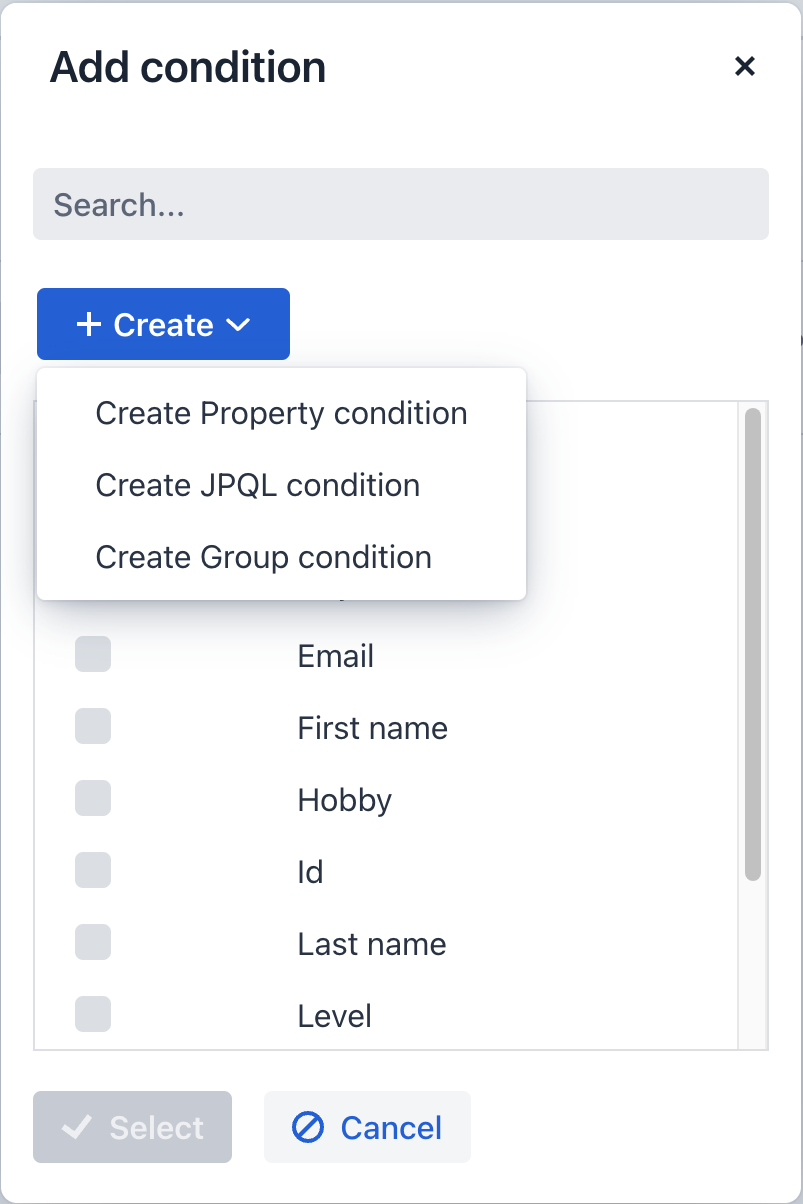Click the Hobby property label
Screen dimensions: 803x1204
pos(344,798)
